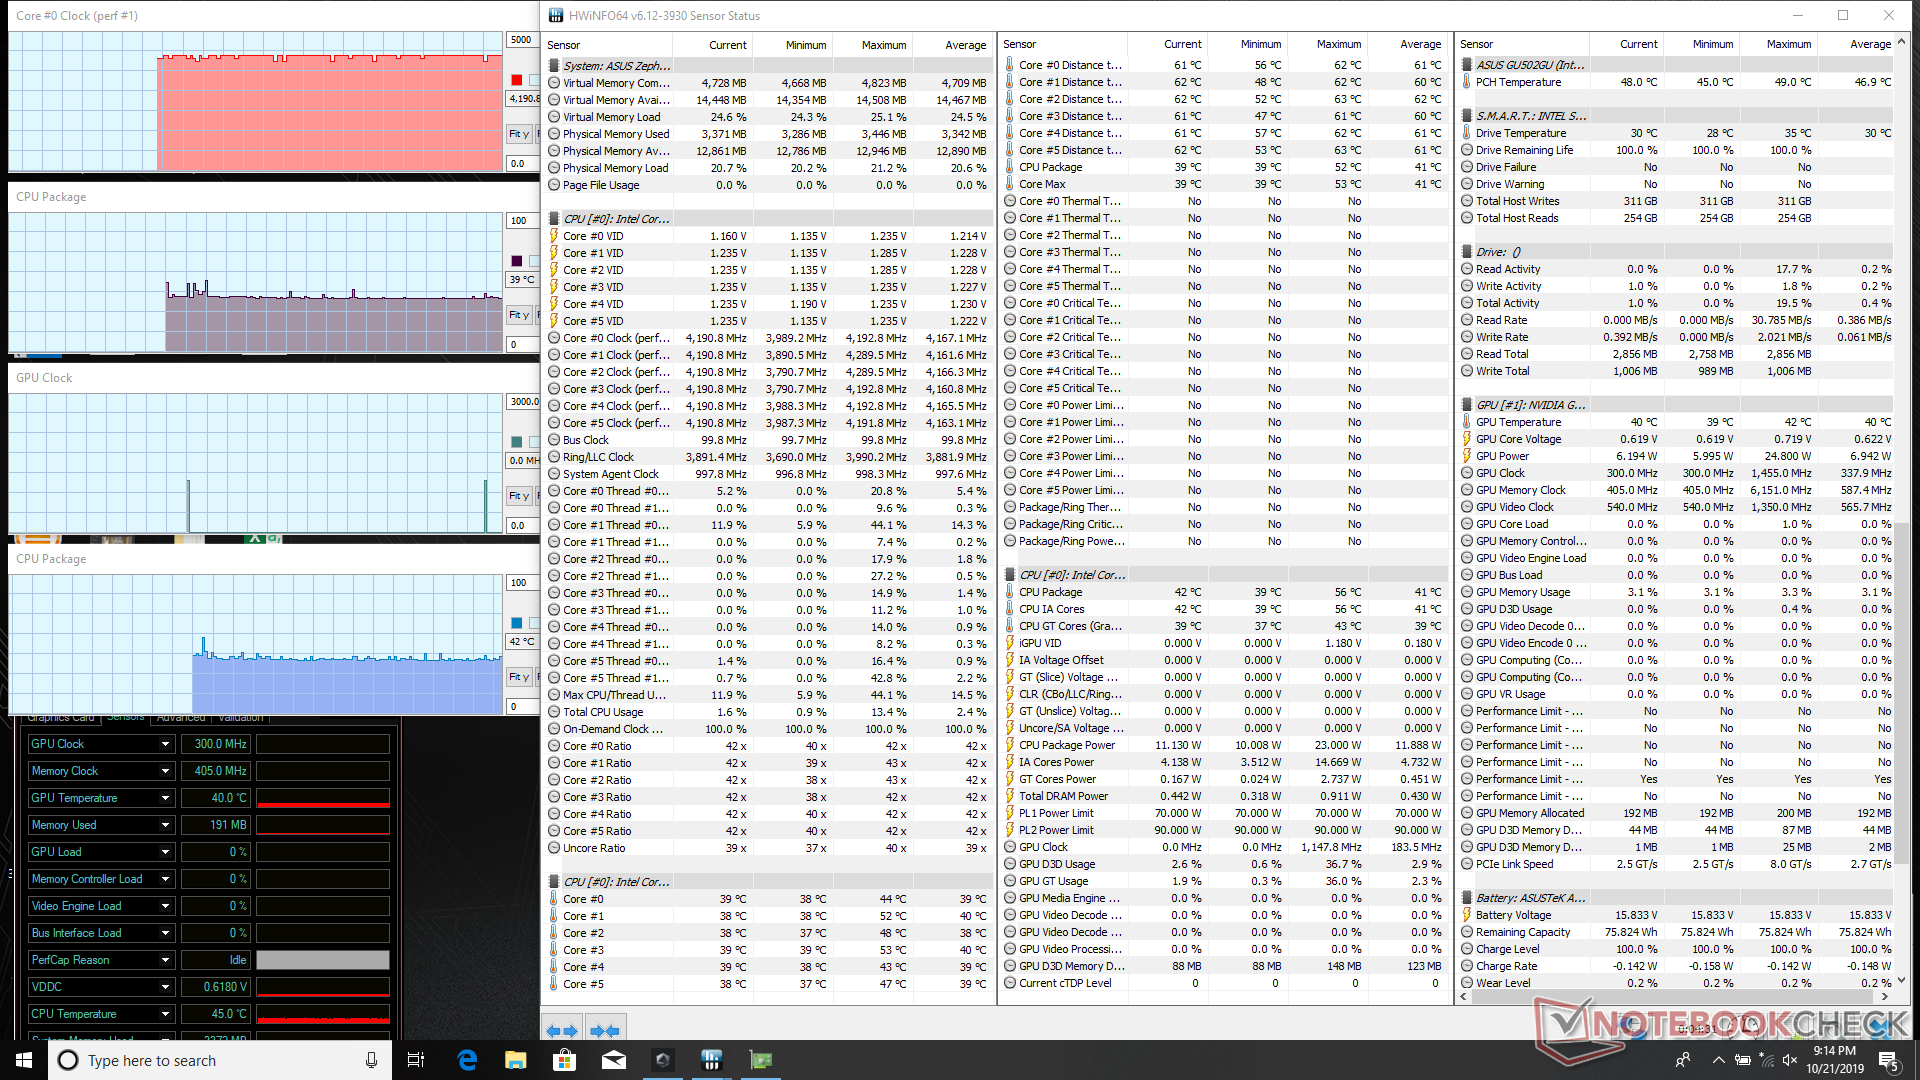Viewport: 1920px width, 1080px height.
Task: Open the Memory Clock sensor dropdown
Action: 165,771
